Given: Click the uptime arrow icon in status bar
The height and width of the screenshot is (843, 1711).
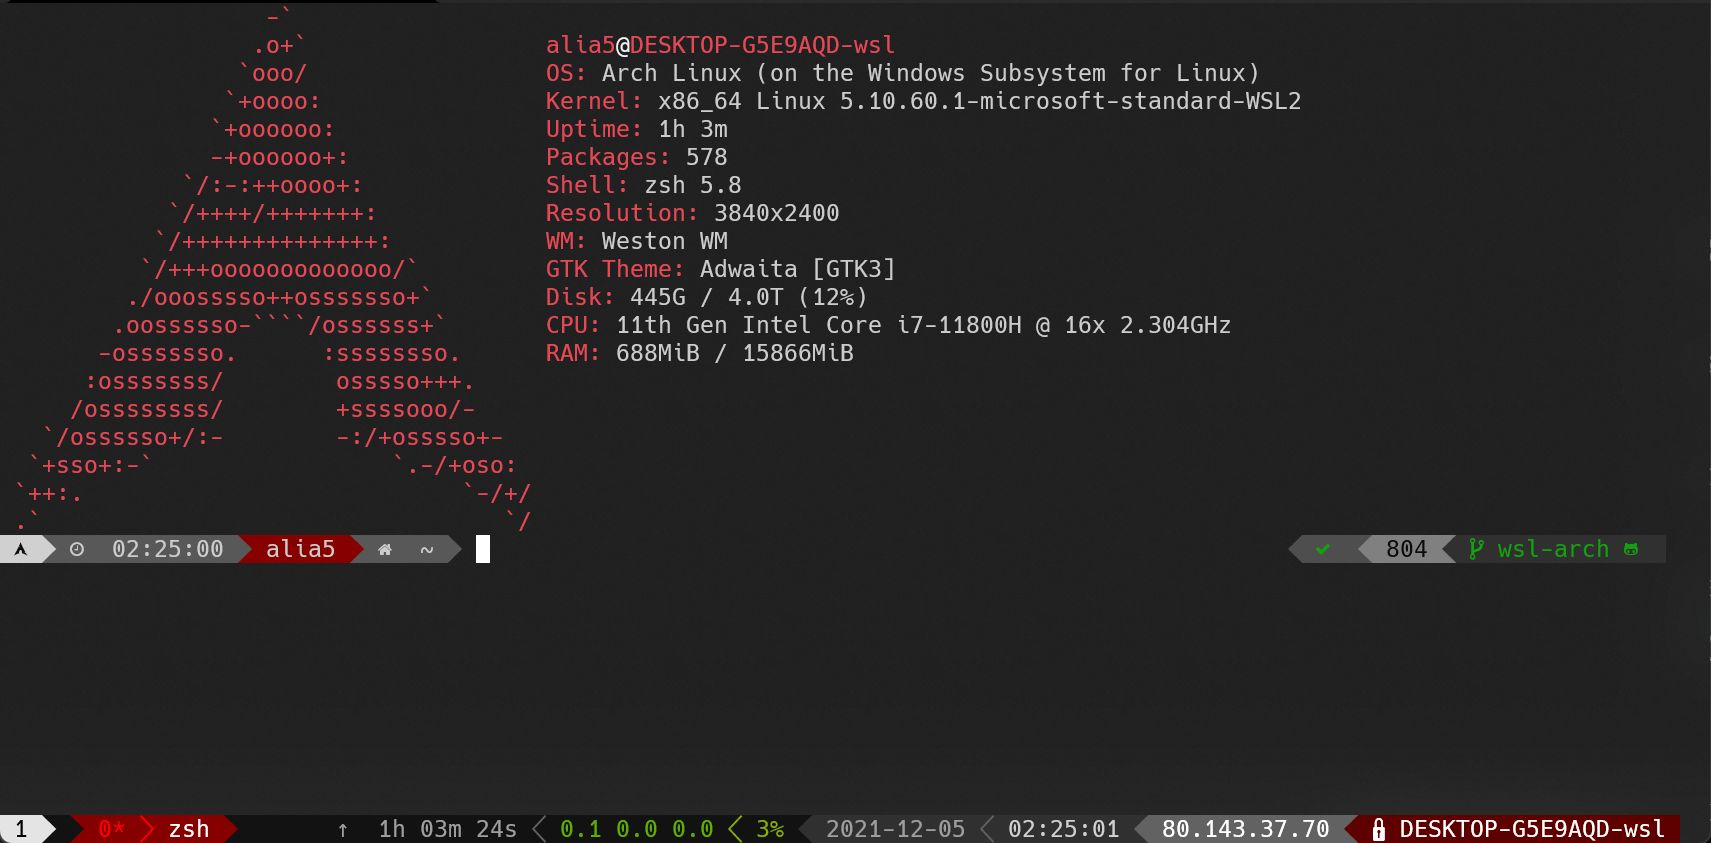Looking at the screenshot, I should pos(343,829).
